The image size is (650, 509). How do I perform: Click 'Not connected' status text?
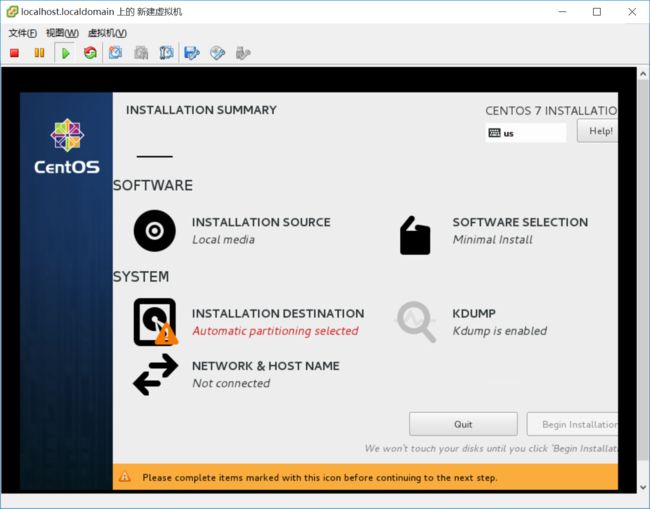231,383
